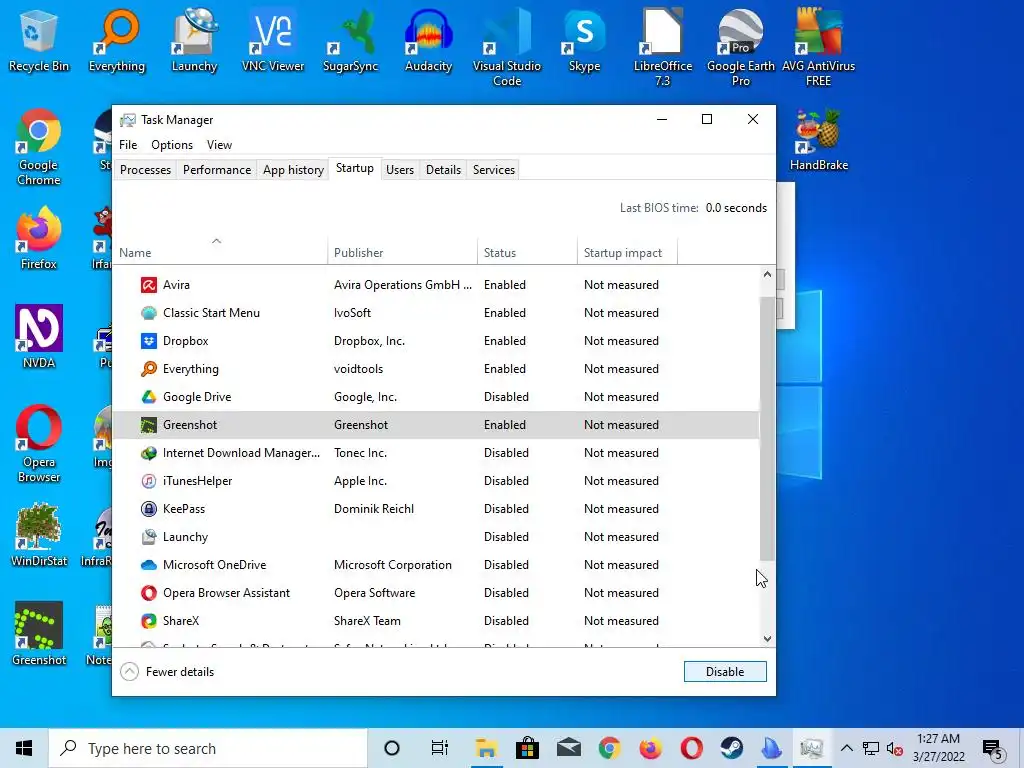Click the Skype desktop icon

point(584,39)
